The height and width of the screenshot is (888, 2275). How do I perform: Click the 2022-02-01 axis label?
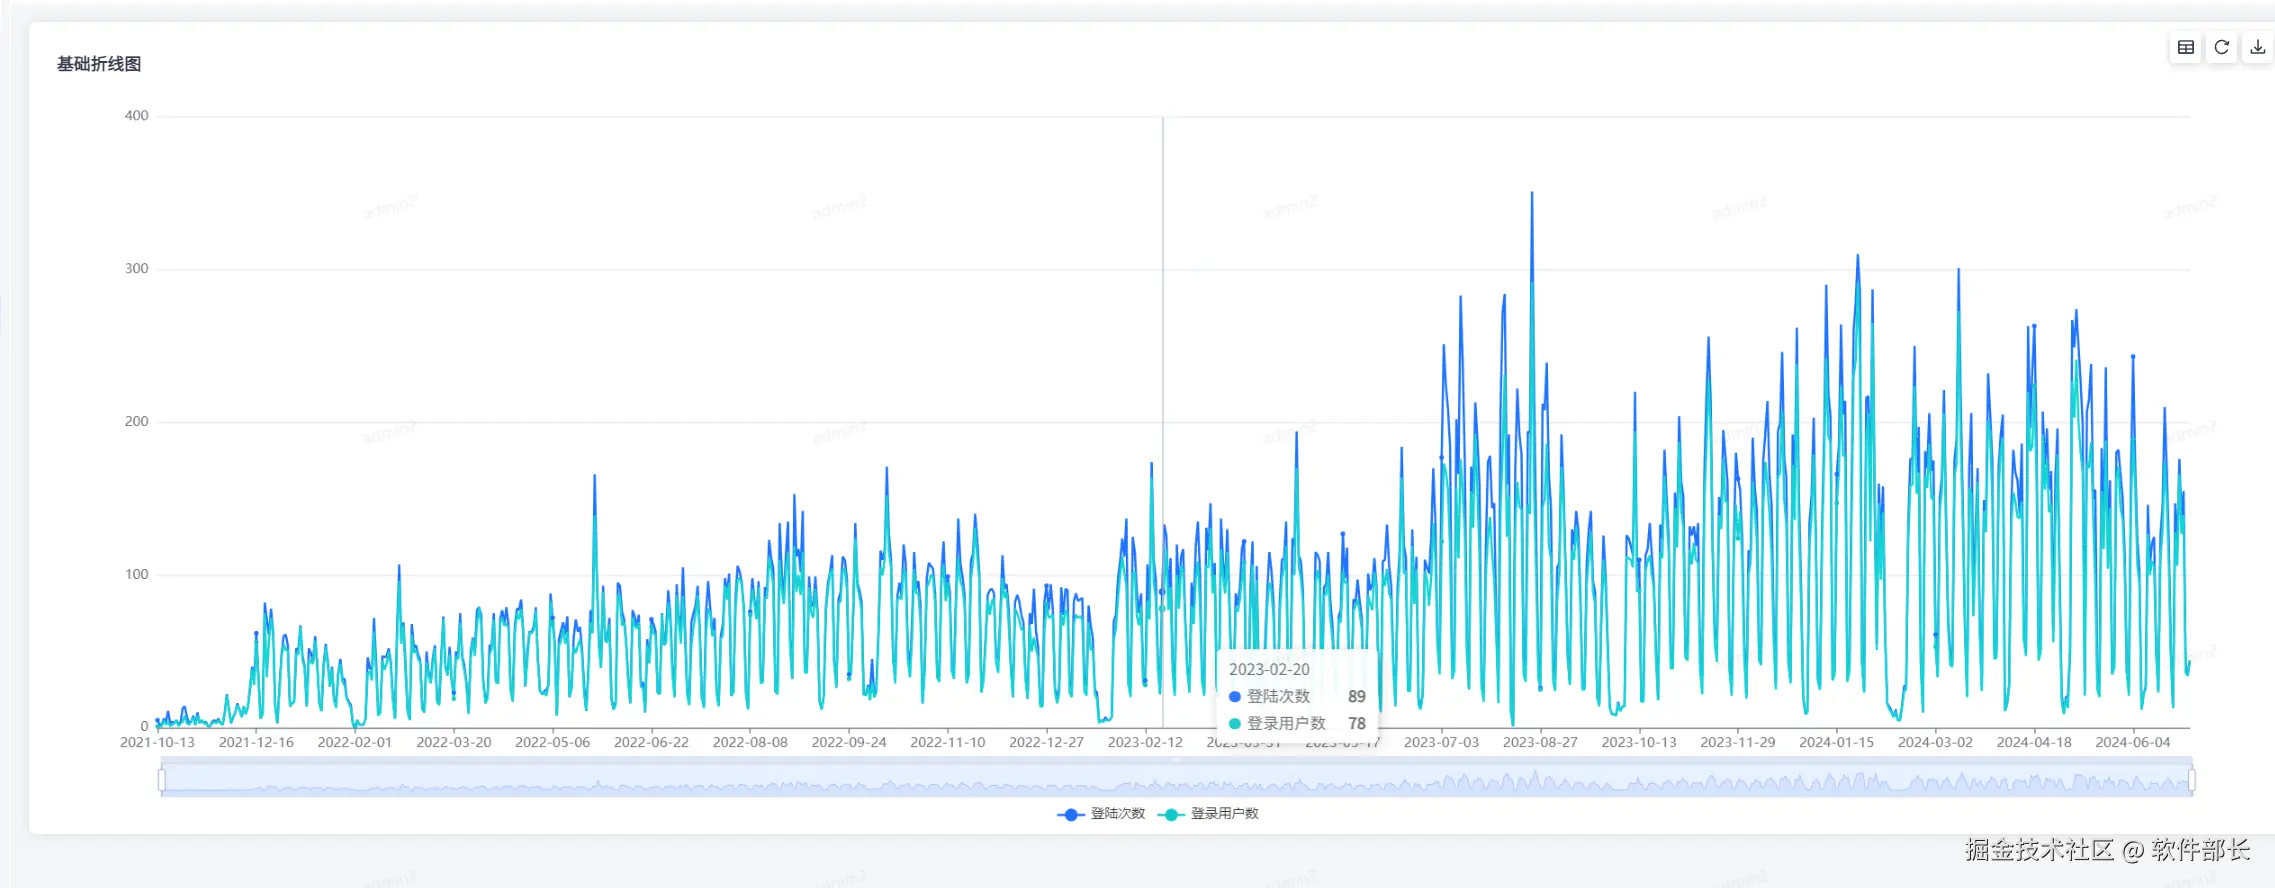[355, 742]
